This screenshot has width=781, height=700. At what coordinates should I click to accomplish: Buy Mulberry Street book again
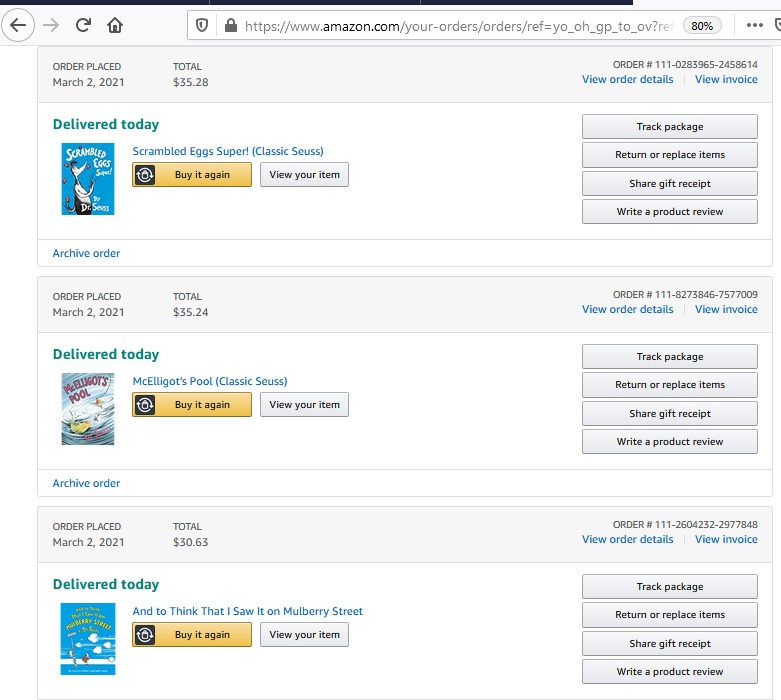click(x=192, y=635)
